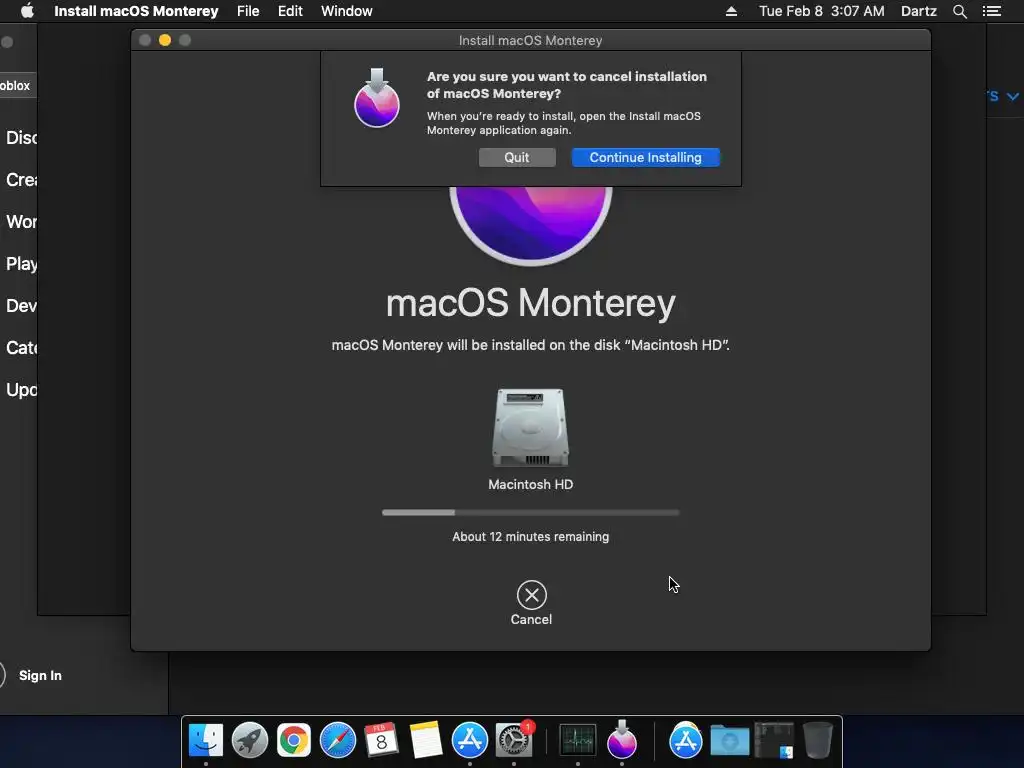Click the Macintosh HD label

click(x=530, y=484)
